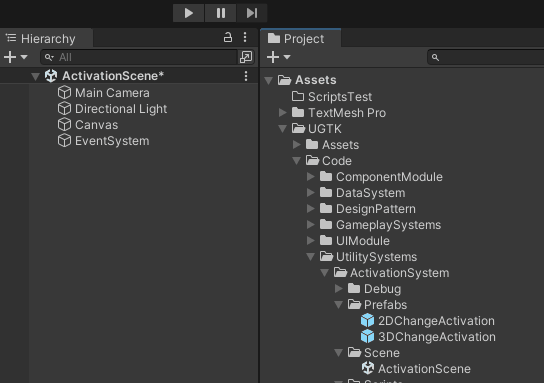
Task: Collapse the Prefabs folder
Action: point(339,305)
